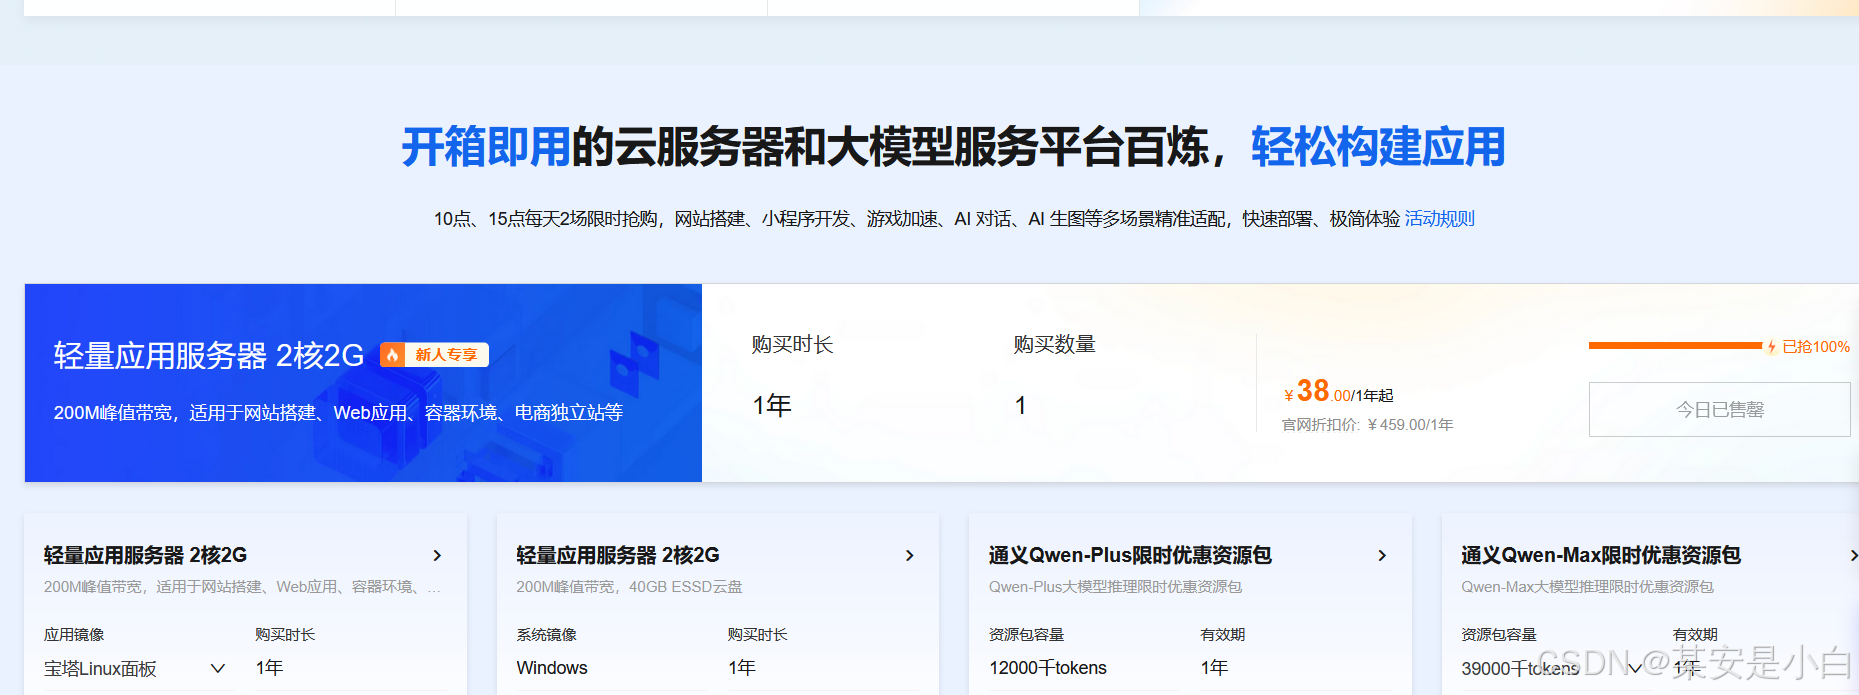Select the Windows system image value
Viewport: 1859px width, 695px height.
(x=552, y=668)
